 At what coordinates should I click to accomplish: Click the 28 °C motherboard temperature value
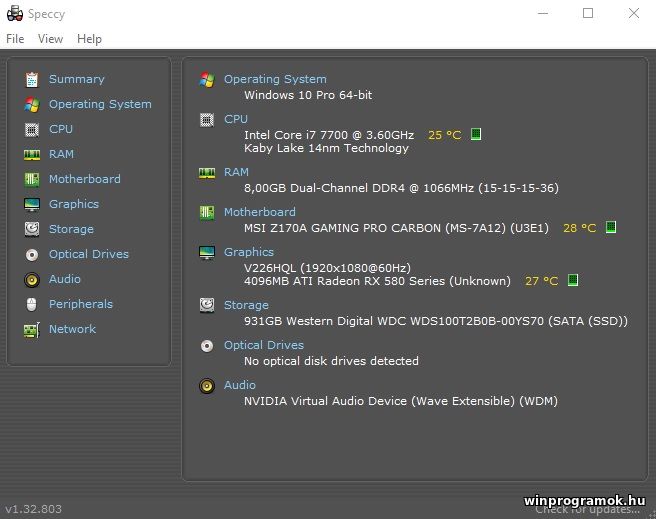coord(579,228)
